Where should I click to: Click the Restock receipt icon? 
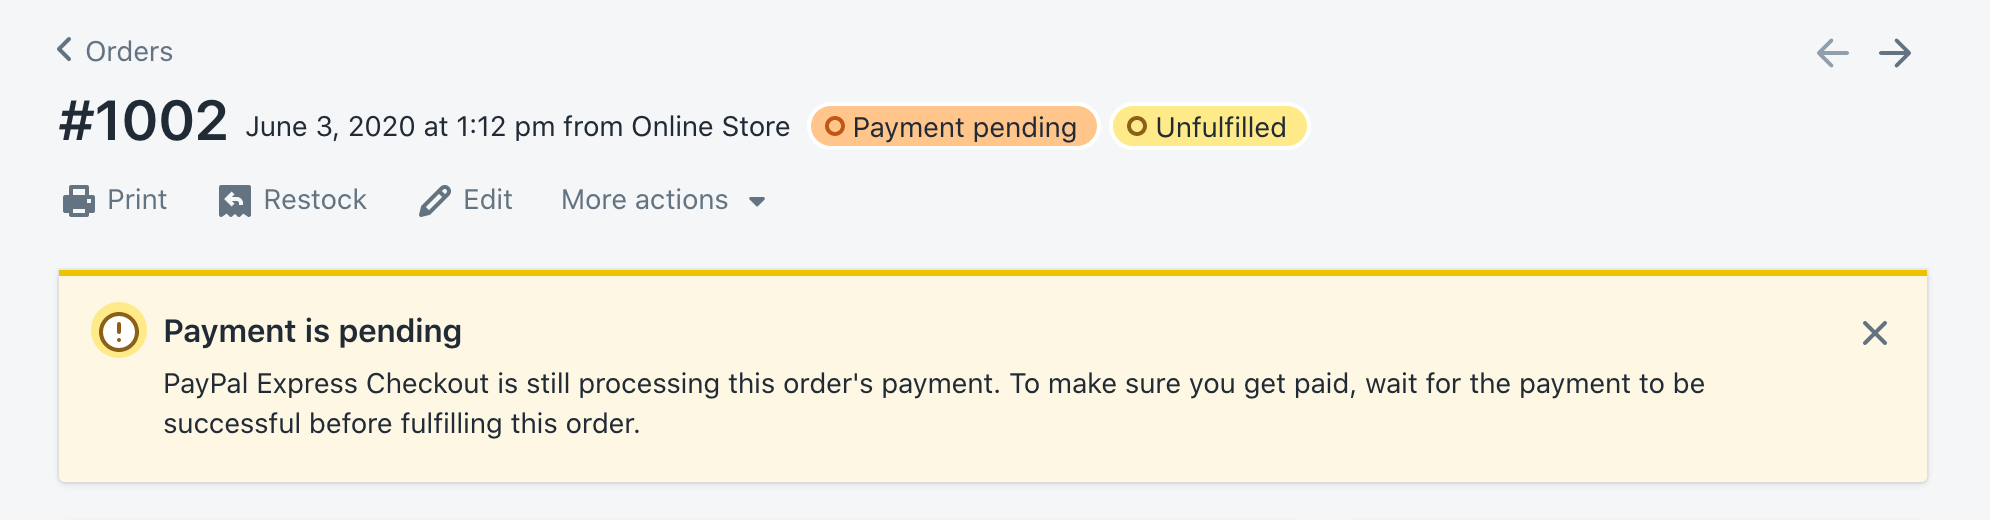[x=235, y=201]
